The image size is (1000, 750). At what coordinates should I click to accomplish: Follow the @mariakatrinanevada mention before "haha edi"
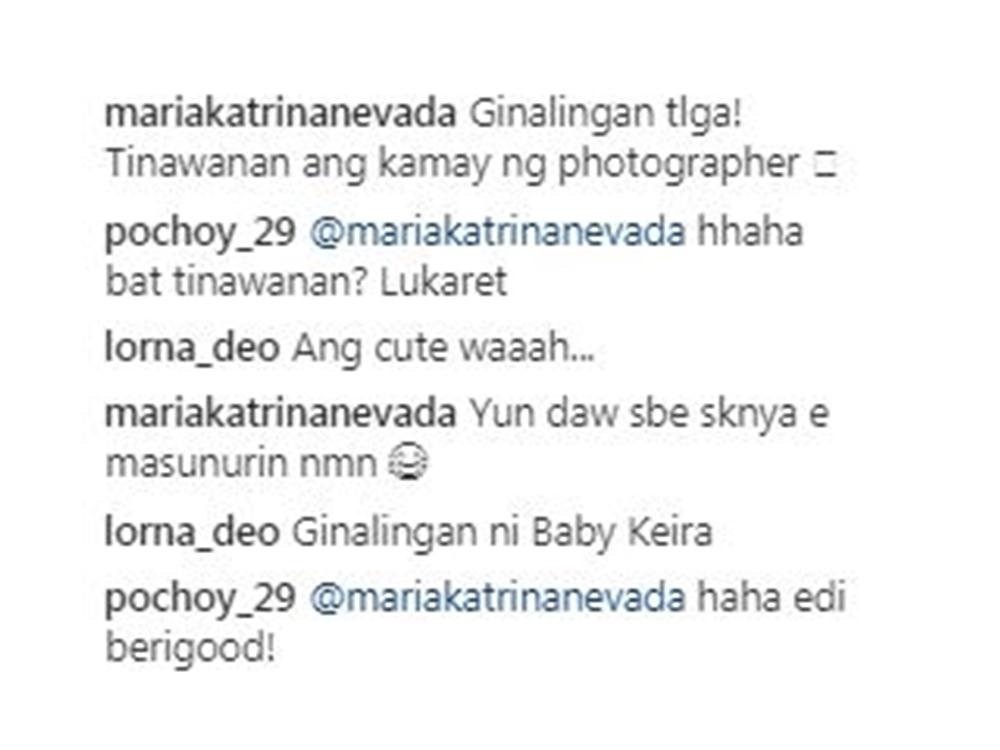click(497, 598)
